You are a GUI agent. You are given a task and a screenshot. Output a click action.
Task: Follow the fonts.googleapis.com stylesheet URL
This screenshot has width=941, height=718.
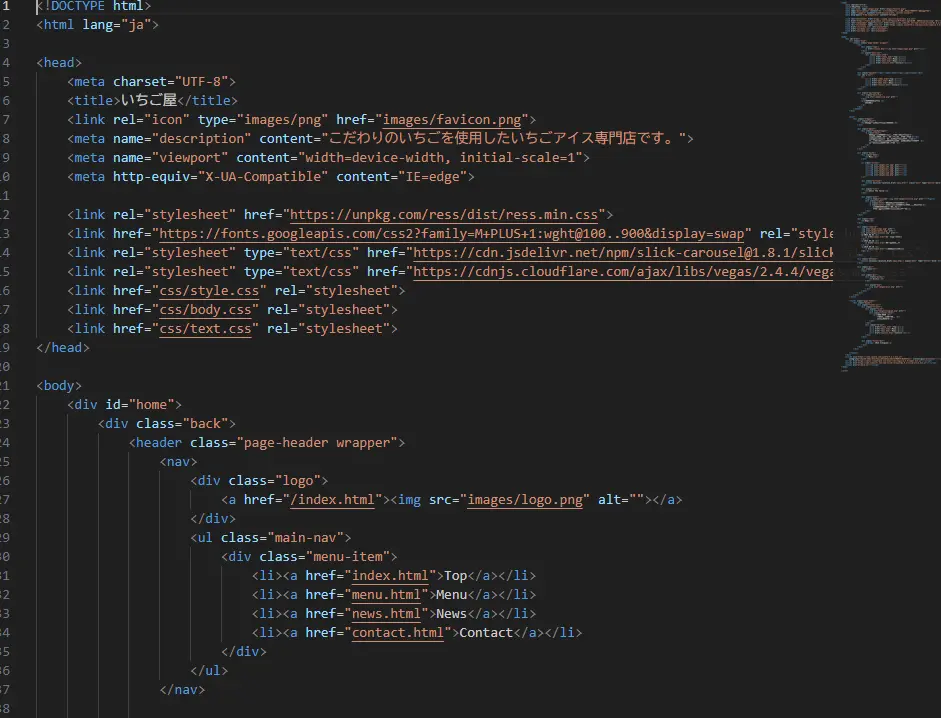450,233
